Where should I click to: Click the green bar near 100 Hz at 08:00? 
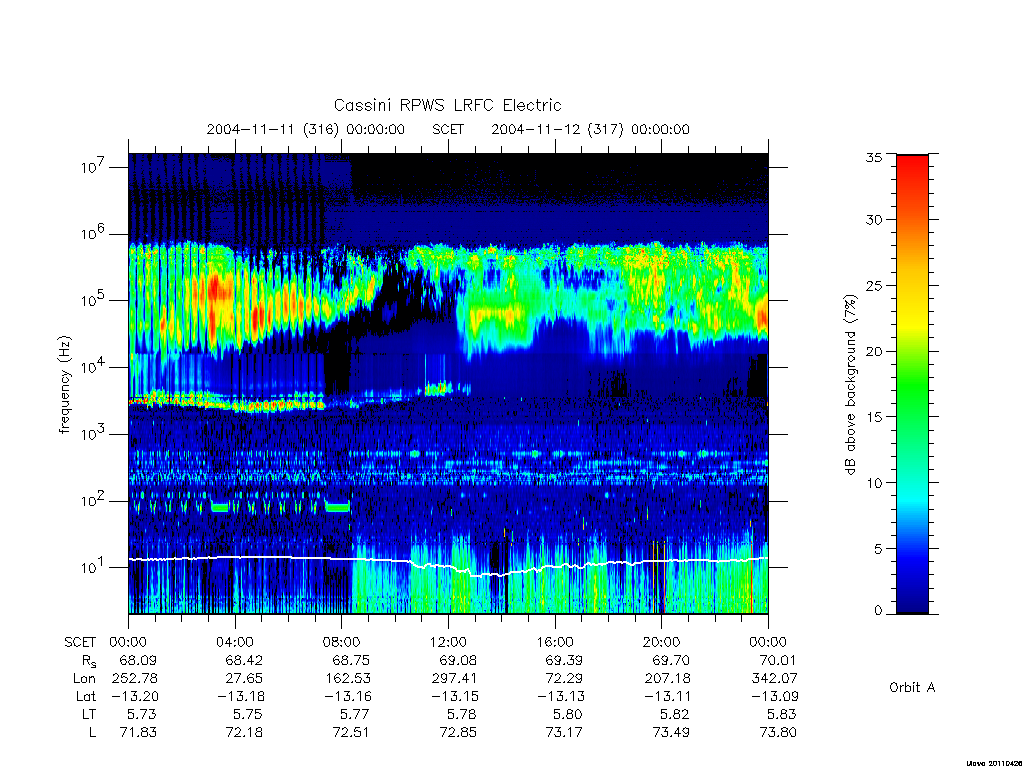point(337,507)
